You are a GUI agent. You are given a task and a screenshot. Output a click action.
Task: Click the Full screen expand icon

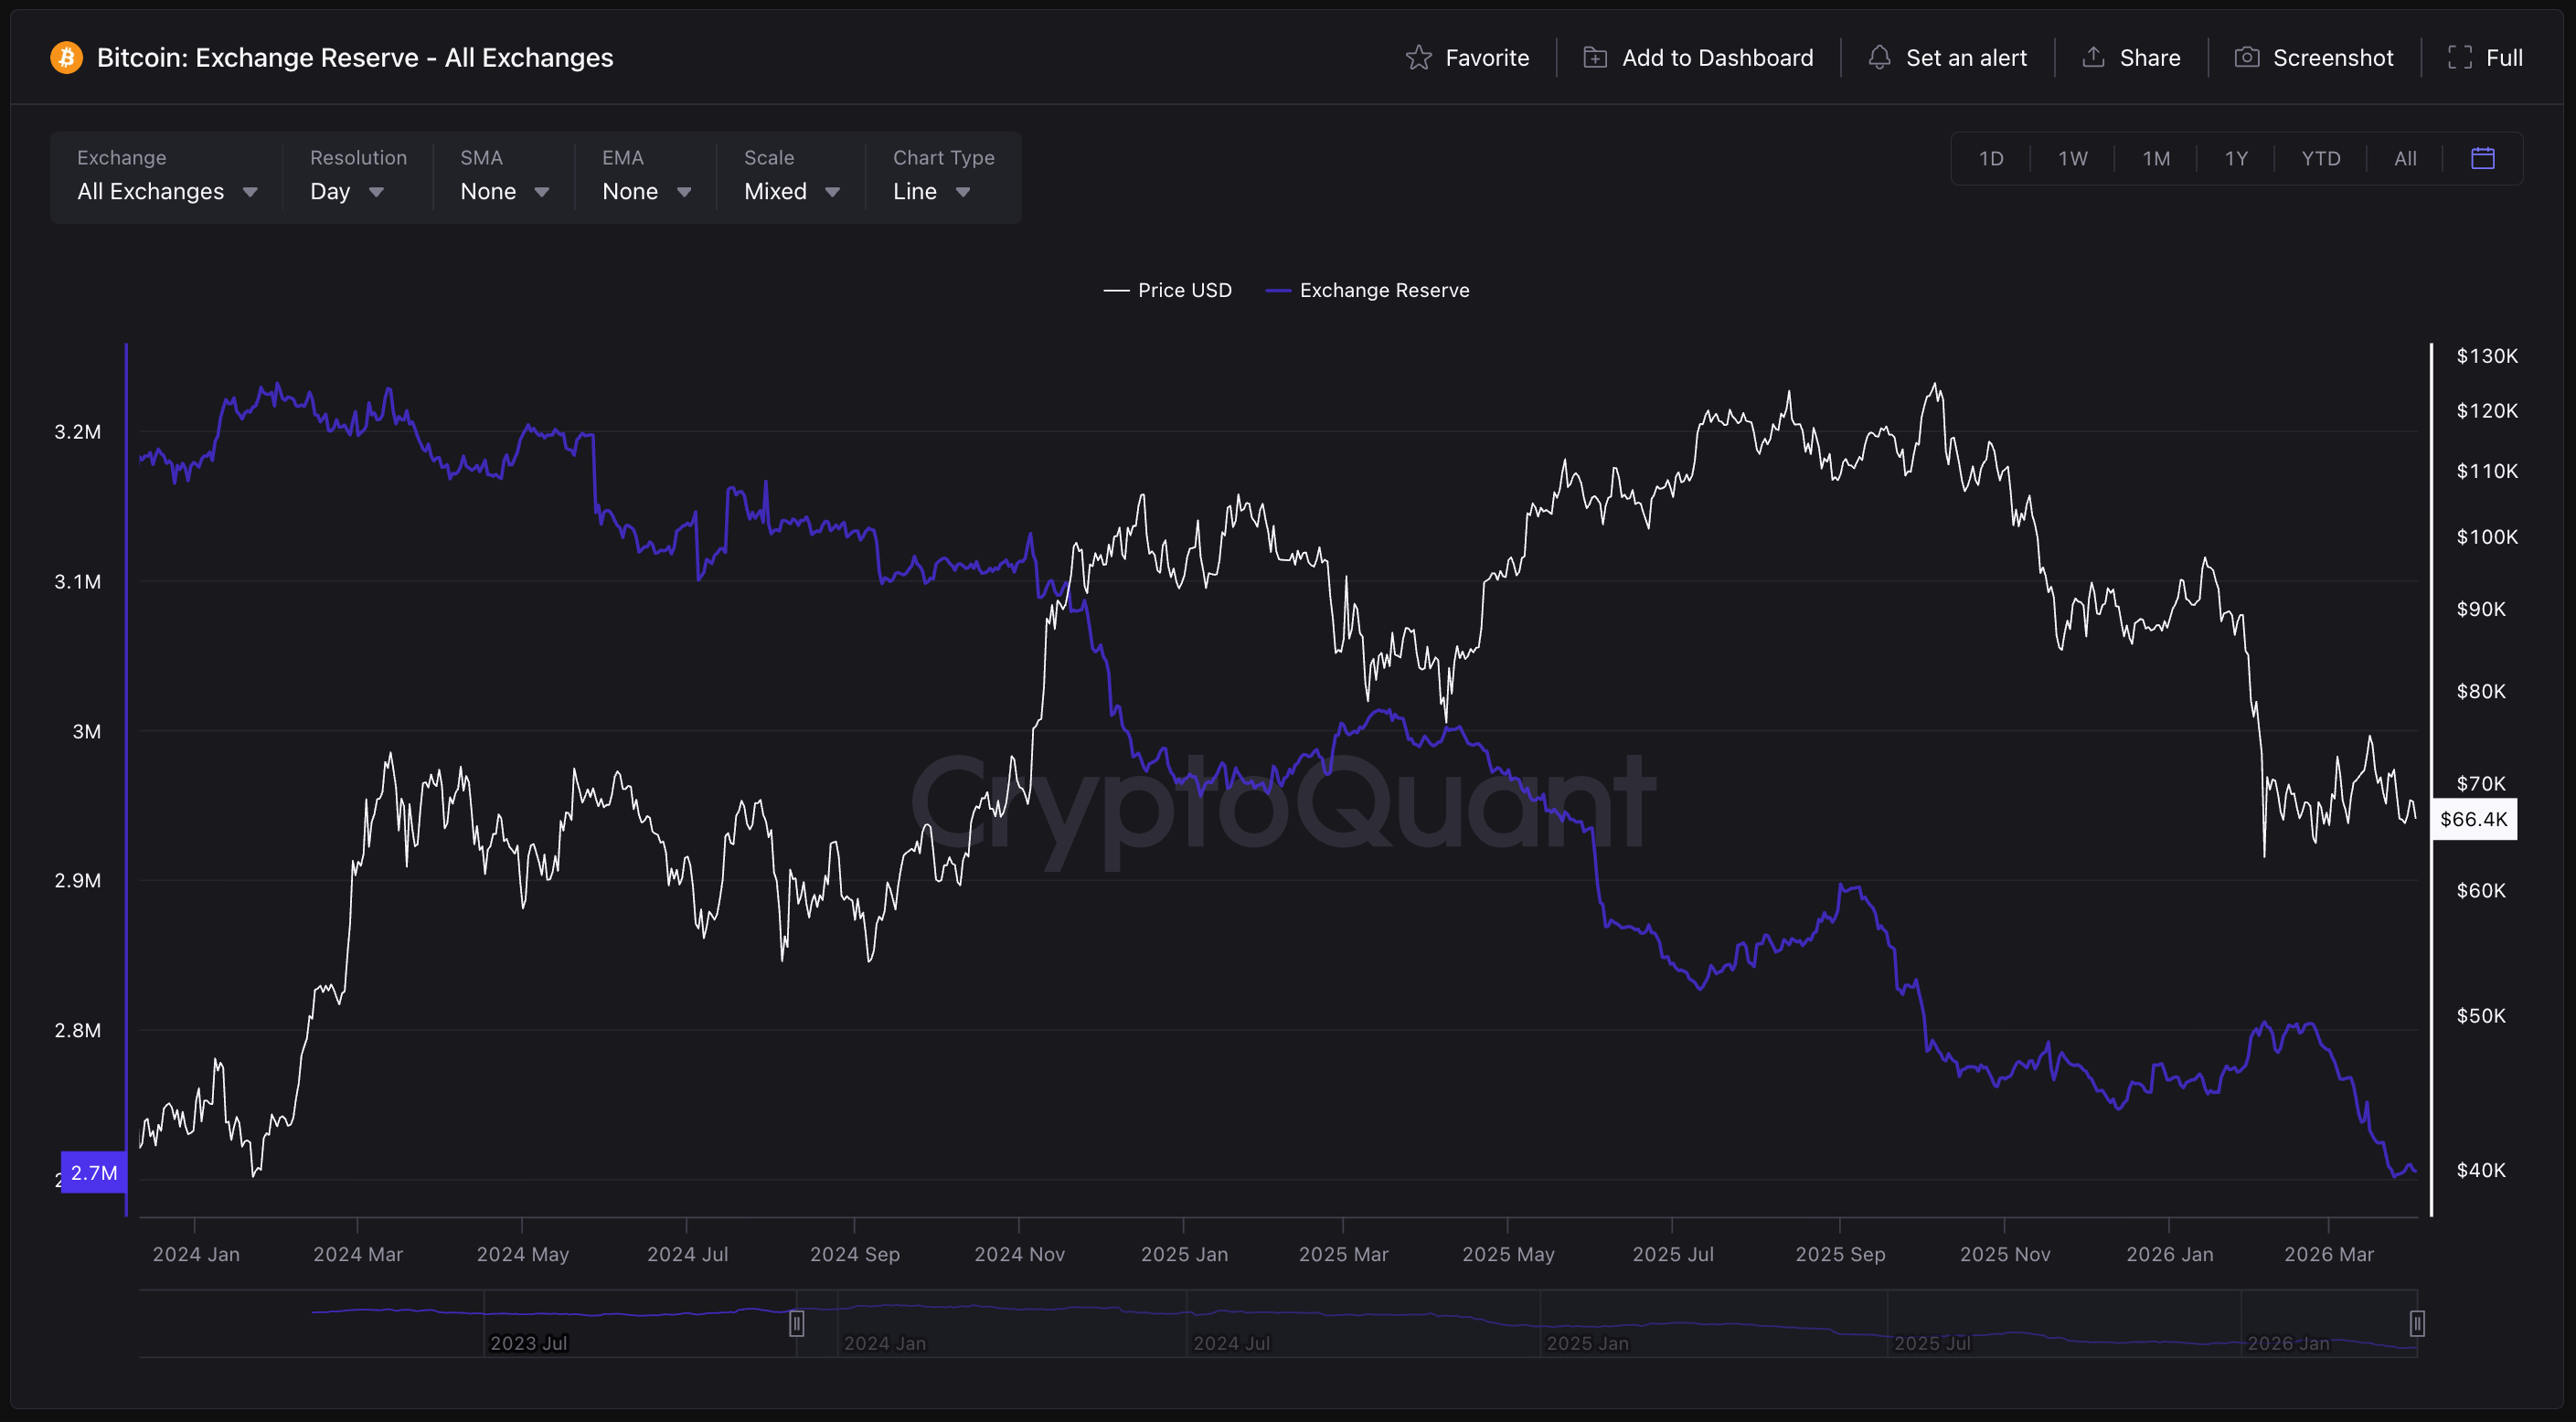[2459, 58]
